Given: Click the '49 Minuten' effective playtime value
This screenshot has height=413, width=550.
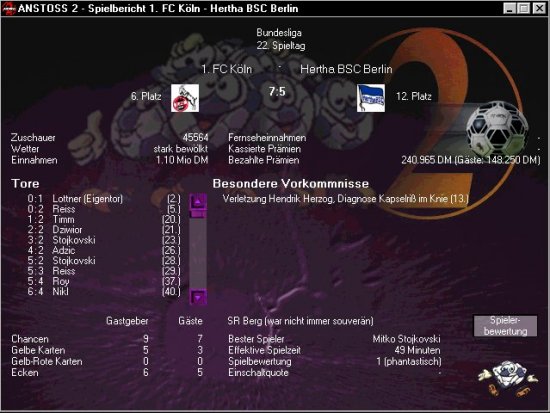Looking at the screenshot, I should [417, 350].
